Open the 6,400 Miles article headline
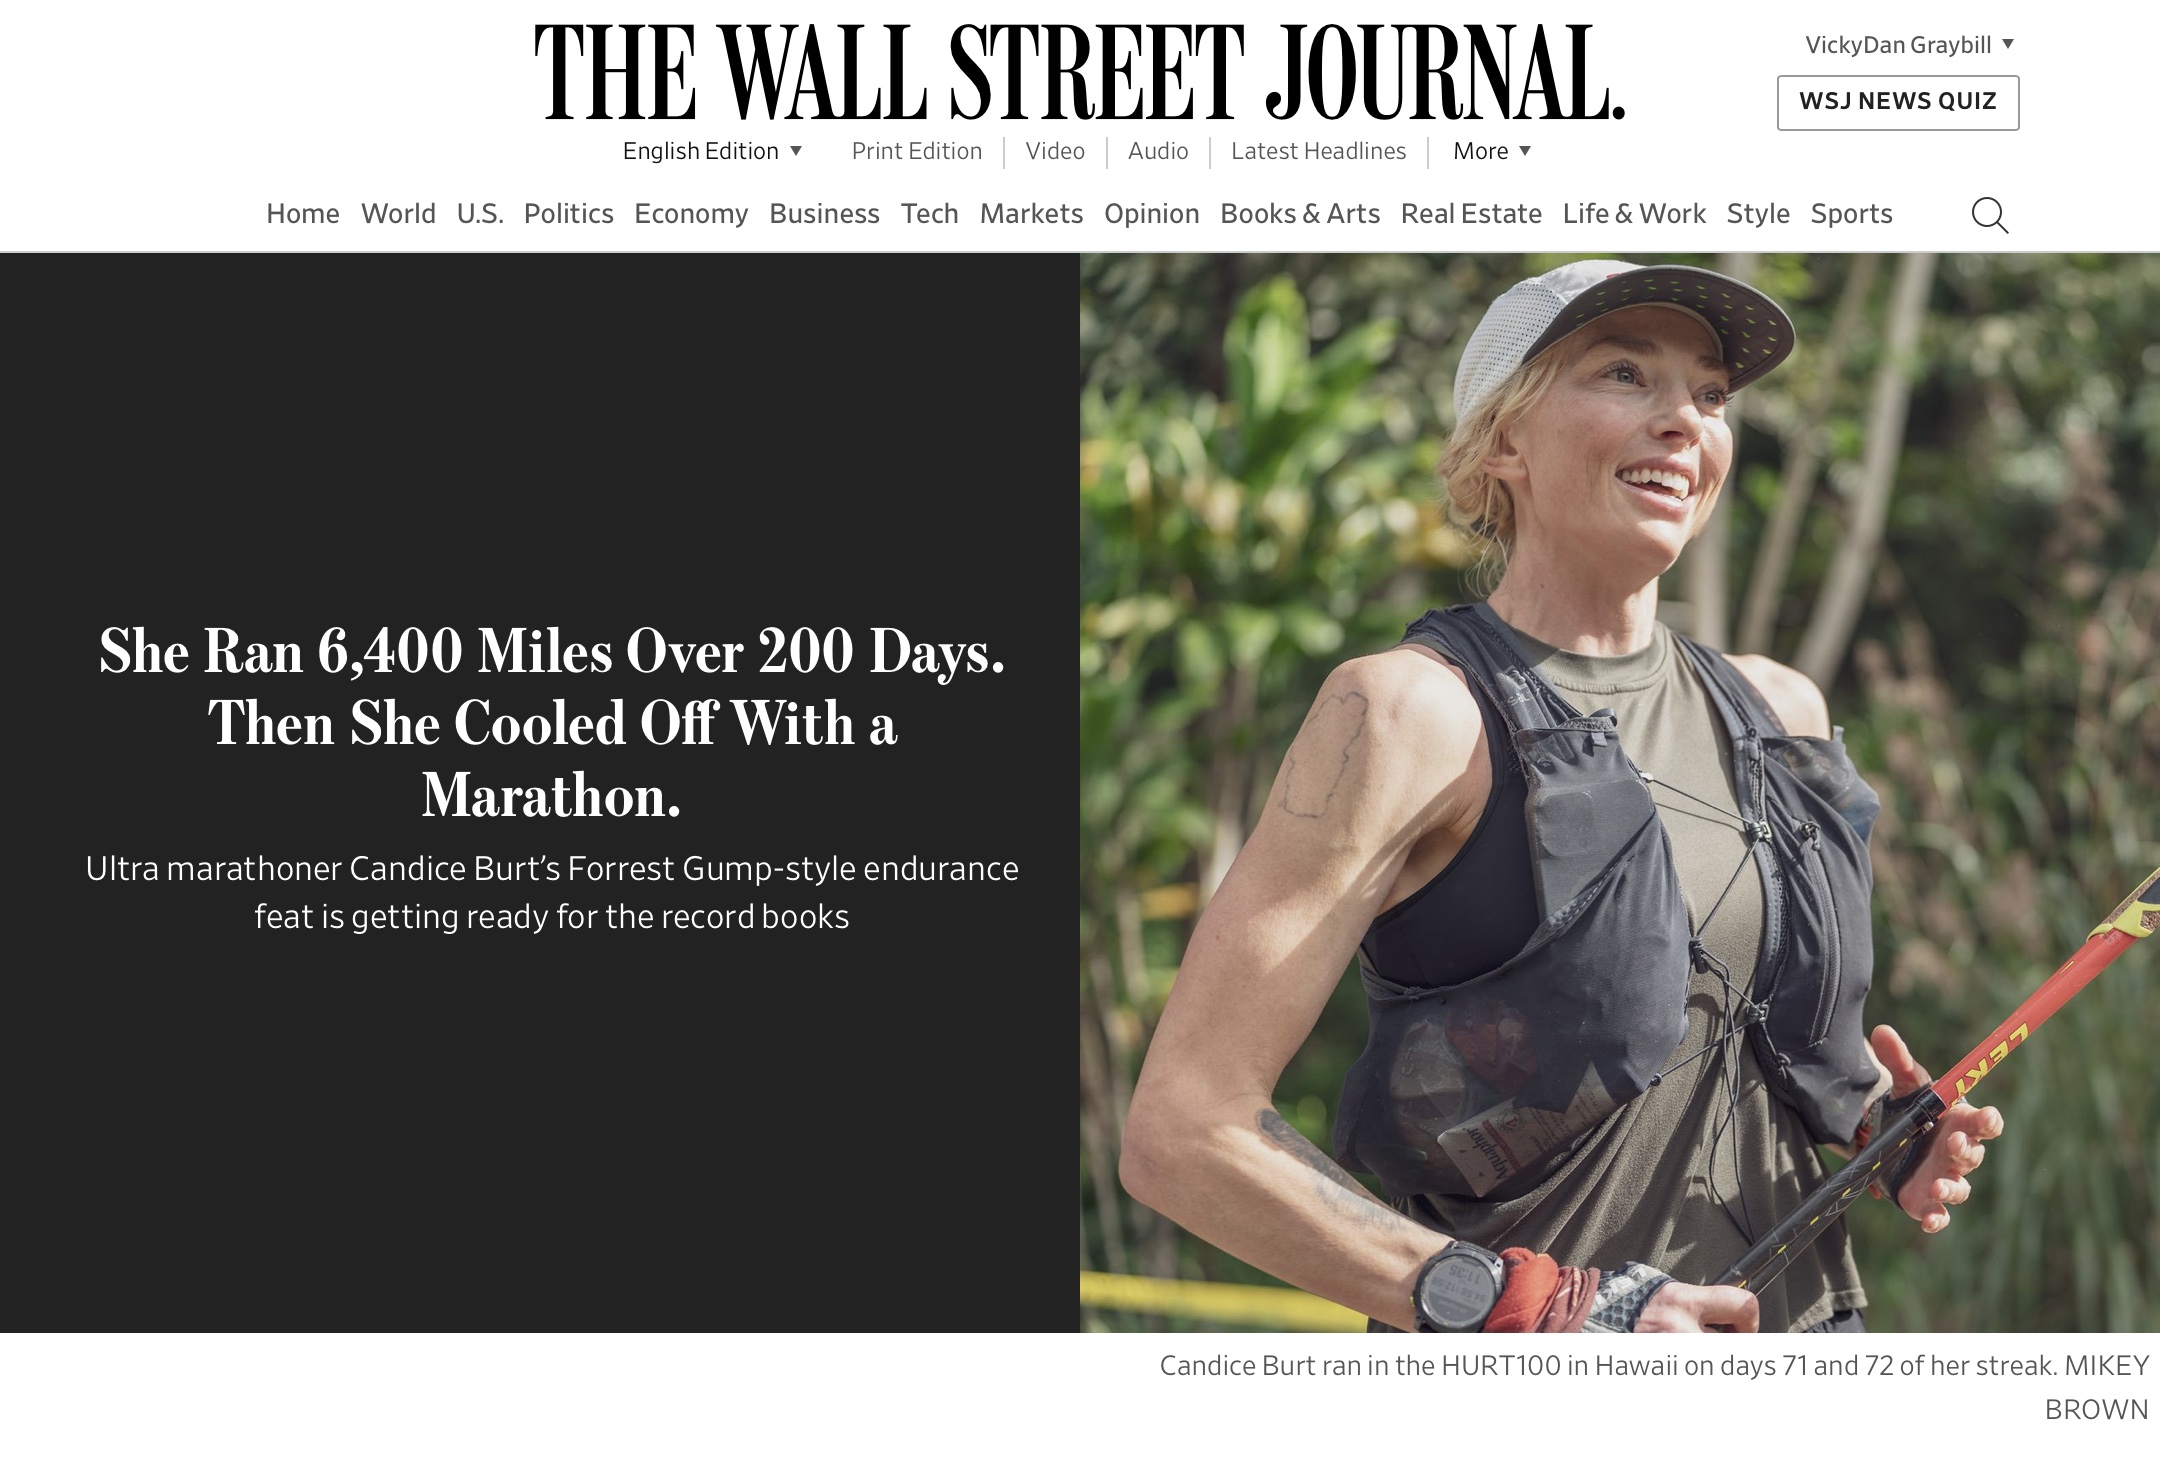The height and width of the screenshot is (1462, 2160). pos(551,723)
